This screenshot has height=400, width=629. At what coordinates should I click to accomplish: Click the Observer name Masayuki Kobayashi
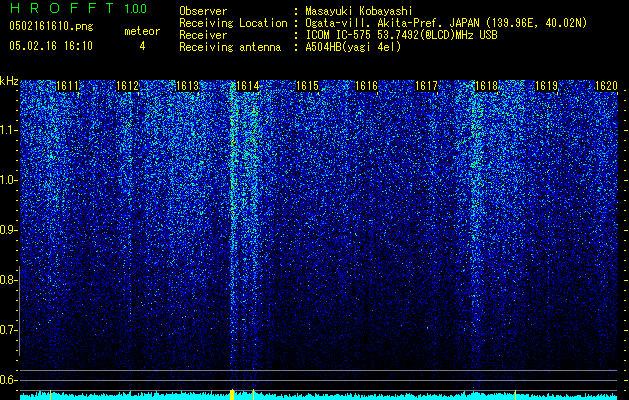pos(359,11)
